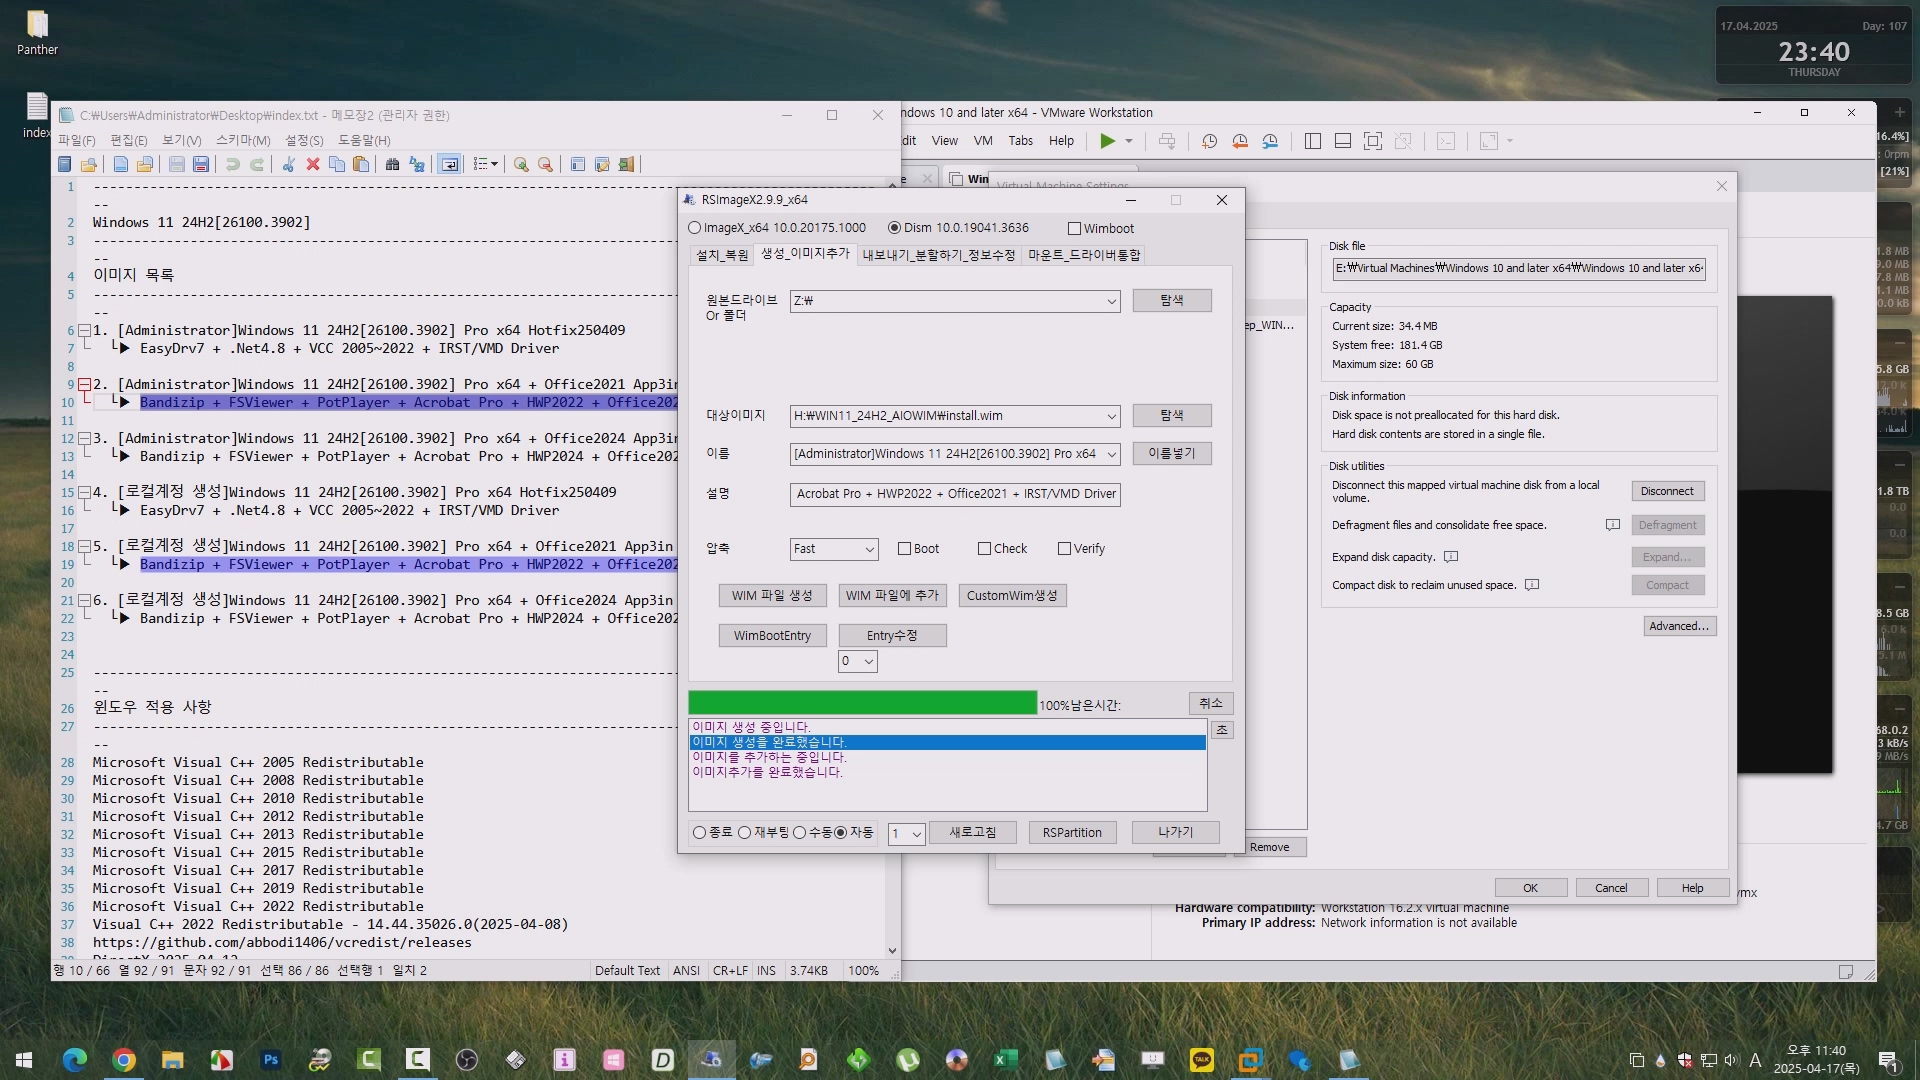
Task: Click the 설명 description input field
Action: point(955,494)
